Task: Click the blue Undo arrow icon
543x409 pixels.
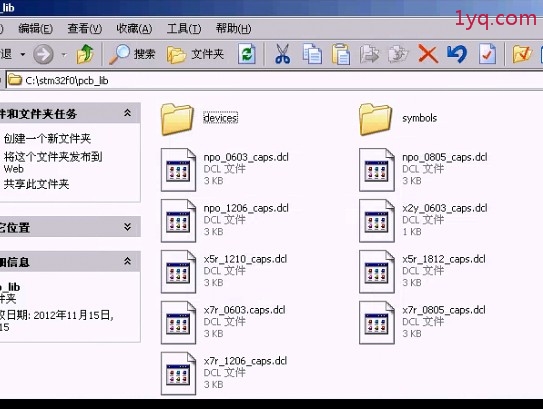Action: [457, 54]
